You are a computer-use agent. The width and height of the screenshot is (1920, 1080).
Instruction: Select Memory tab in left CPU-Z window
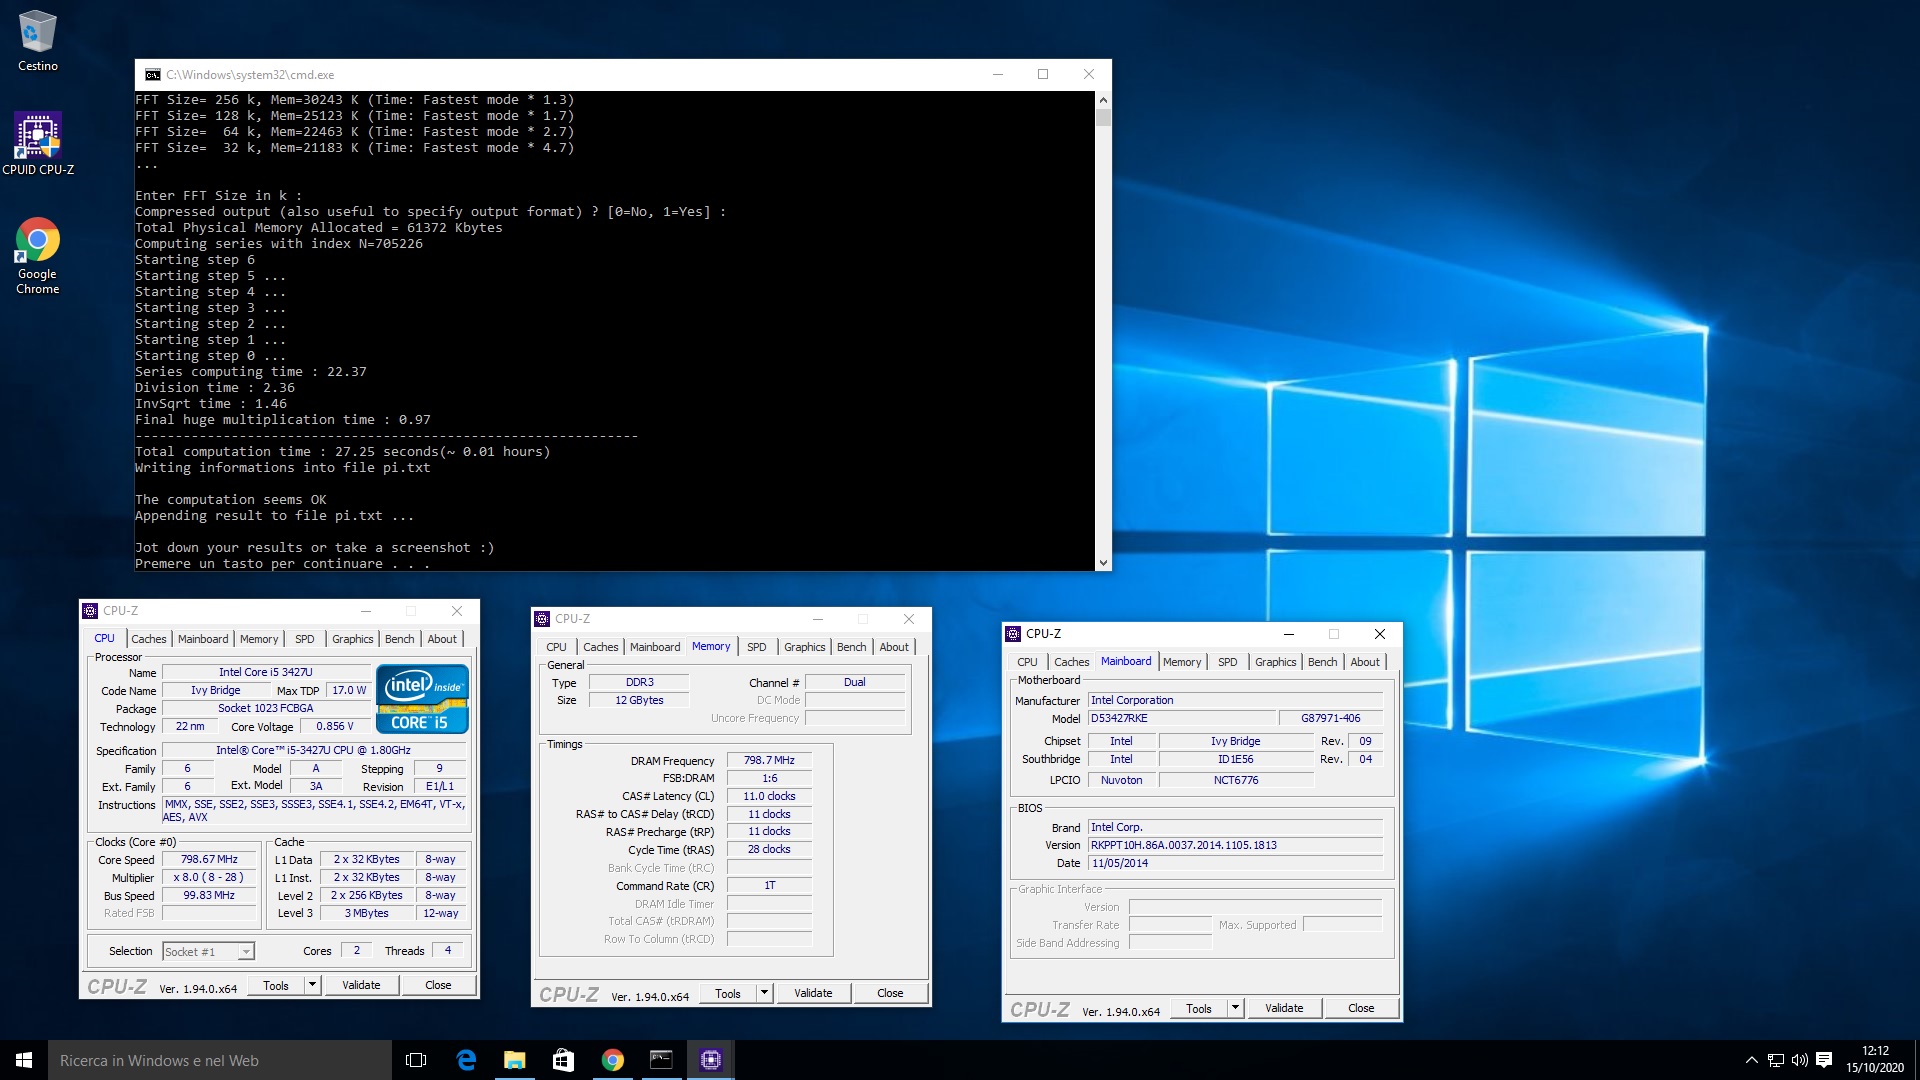[x=259, y=639]
